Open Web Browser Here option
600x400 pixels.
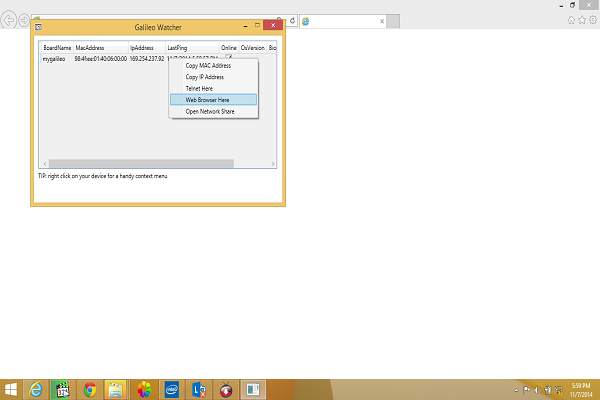click(214, 100)
